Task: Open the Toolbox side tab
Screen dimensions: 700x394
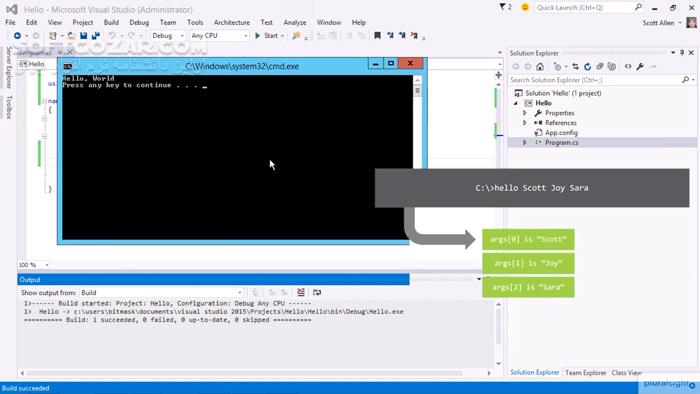Action: click(x=8, y=107)
